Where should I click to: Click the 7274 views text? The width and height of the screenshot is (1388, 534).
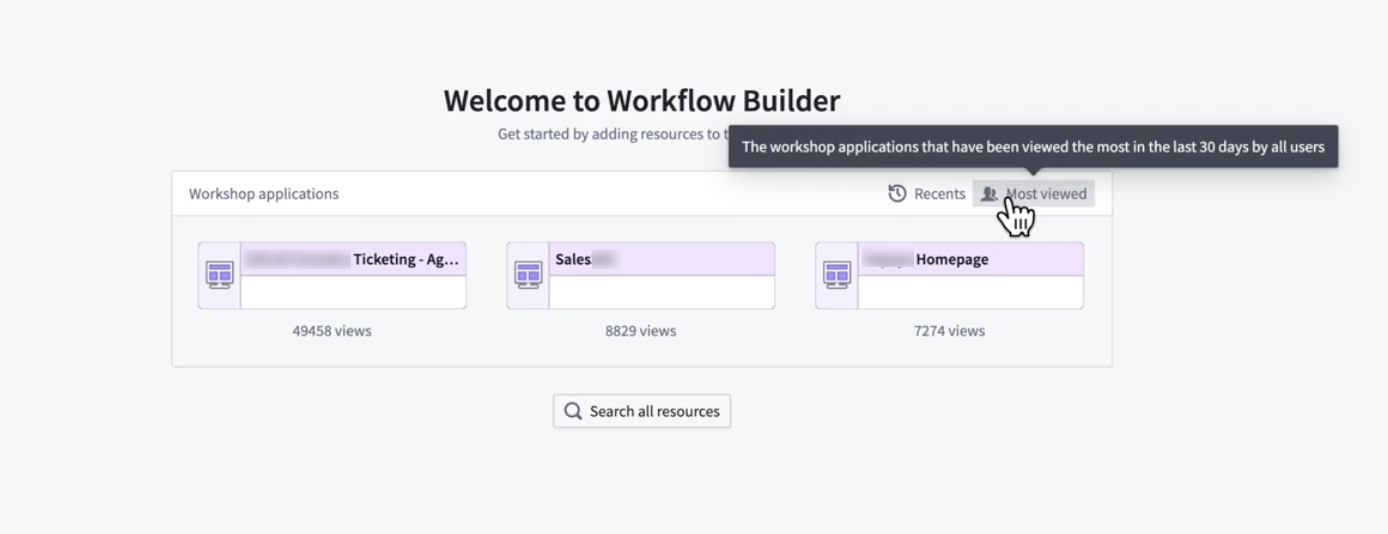point(949,331)
